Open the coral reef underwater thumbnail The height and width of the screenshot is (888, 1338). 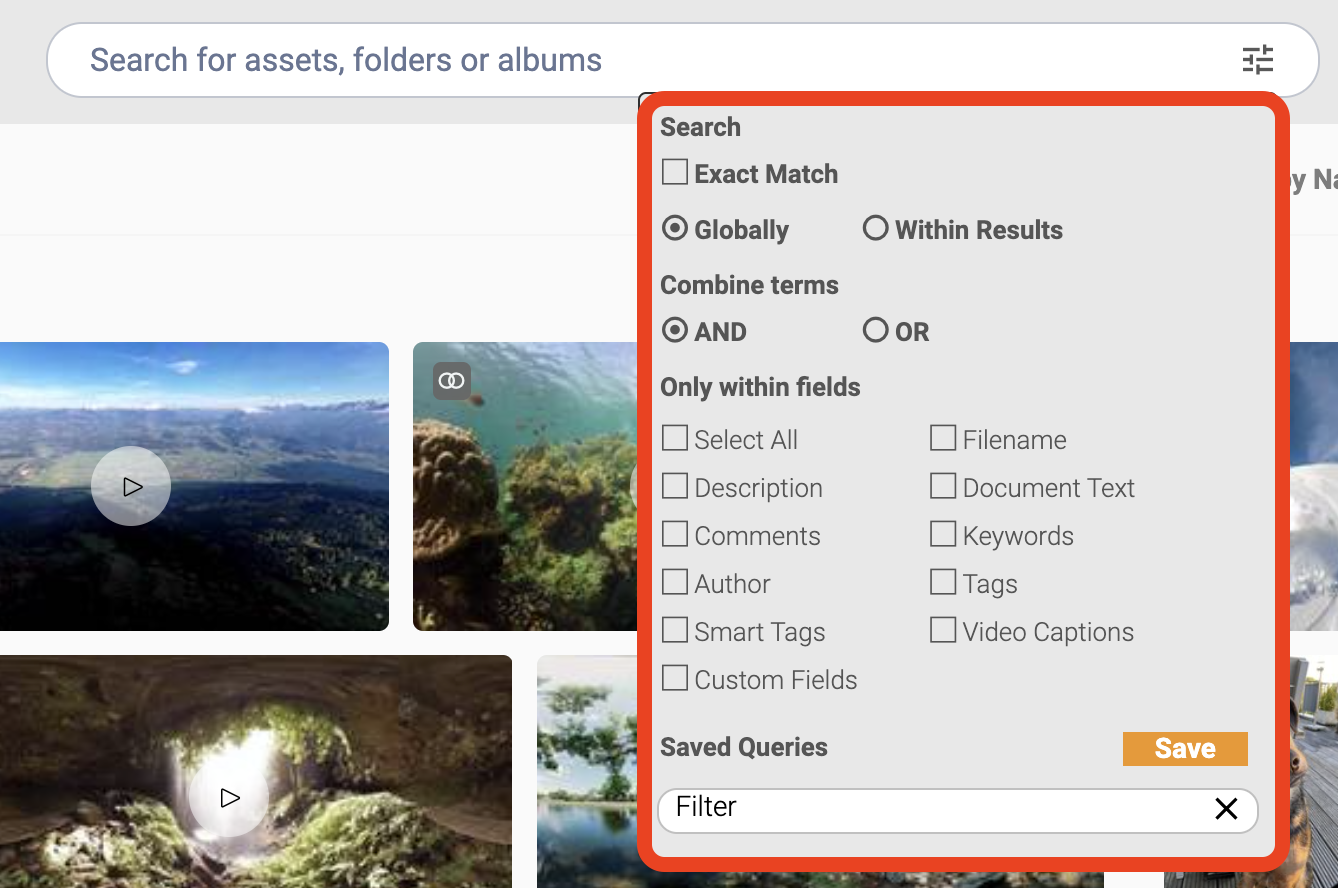pos(525,487)
